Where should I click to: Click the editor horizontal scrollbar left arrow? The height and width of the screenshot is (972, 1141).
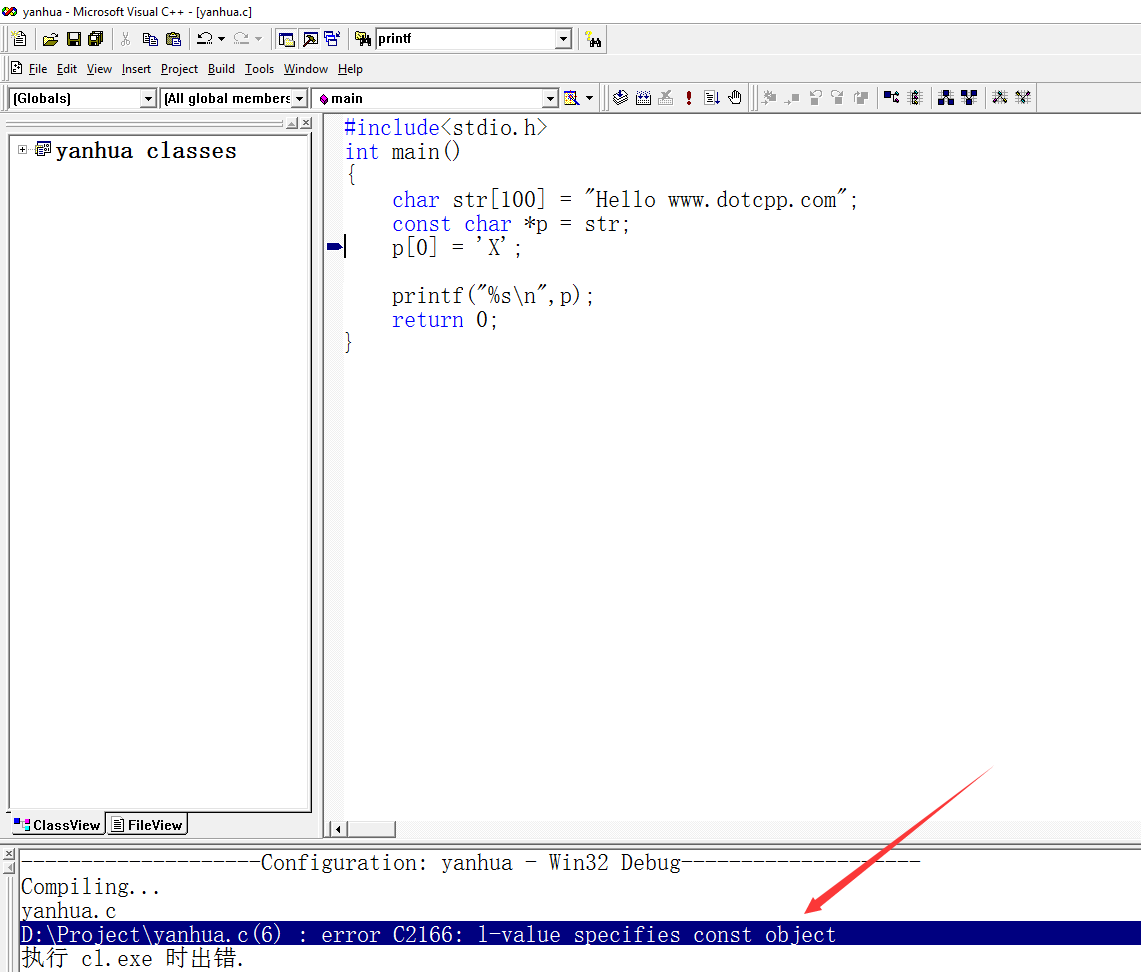pyautogui.click(x=338, y=829)
